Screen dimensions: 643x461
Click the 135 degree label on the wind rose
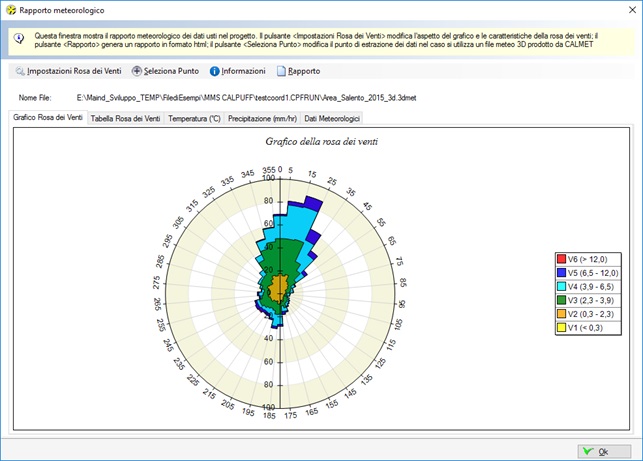[x=366, y=379]
